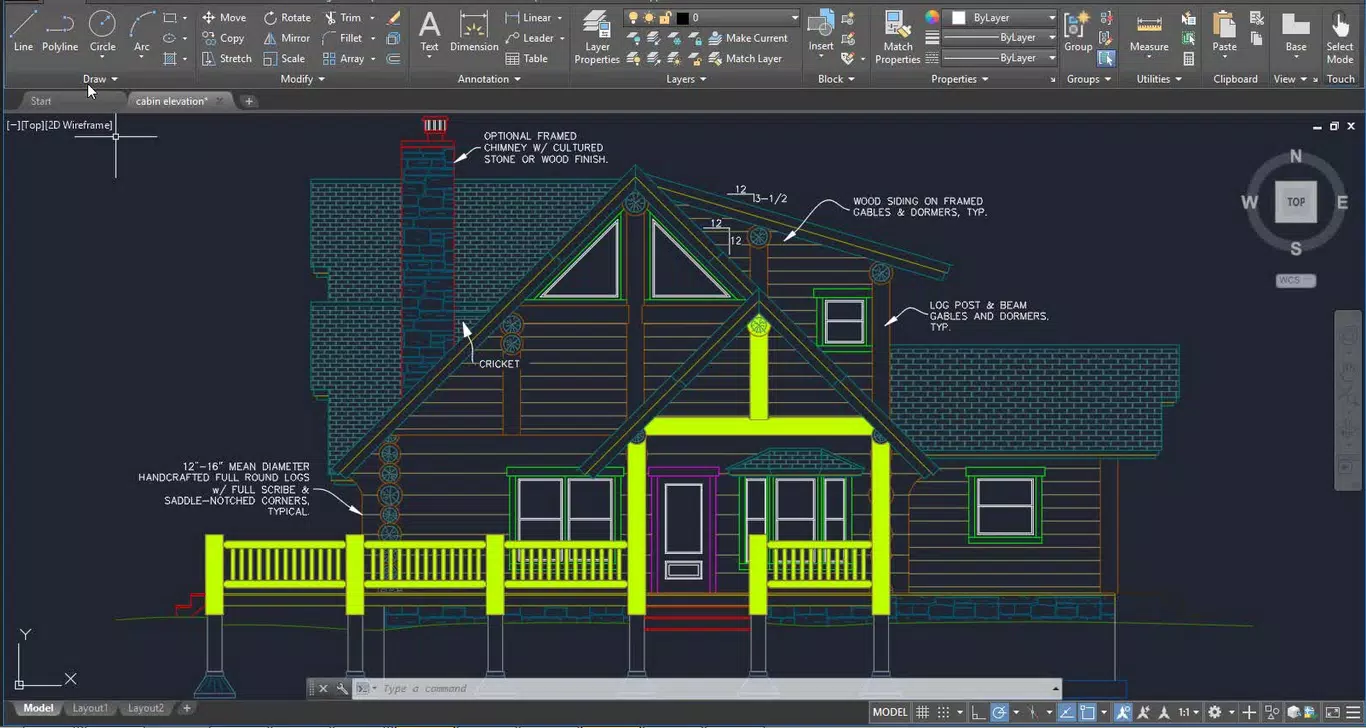Switch to the Model tab

click(38, 708)
